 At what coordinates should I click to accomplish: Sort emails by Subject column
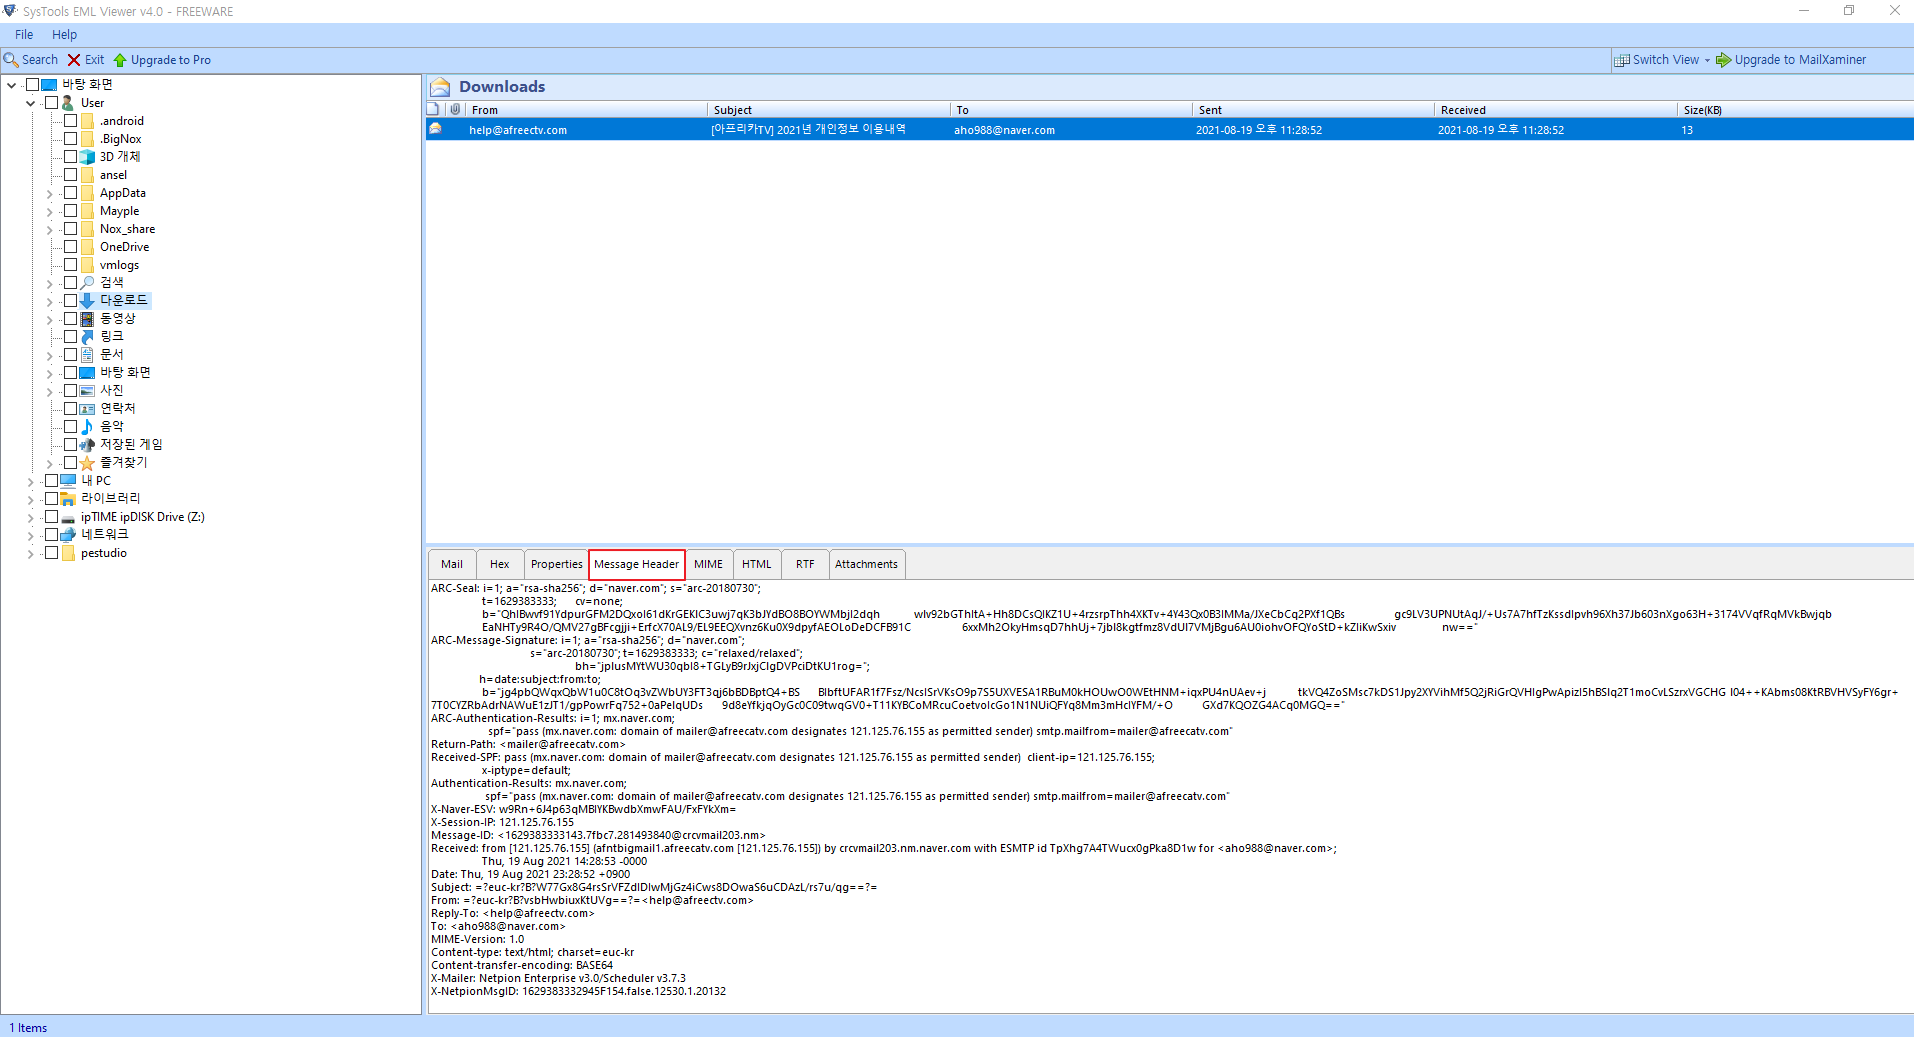(828, 110)
